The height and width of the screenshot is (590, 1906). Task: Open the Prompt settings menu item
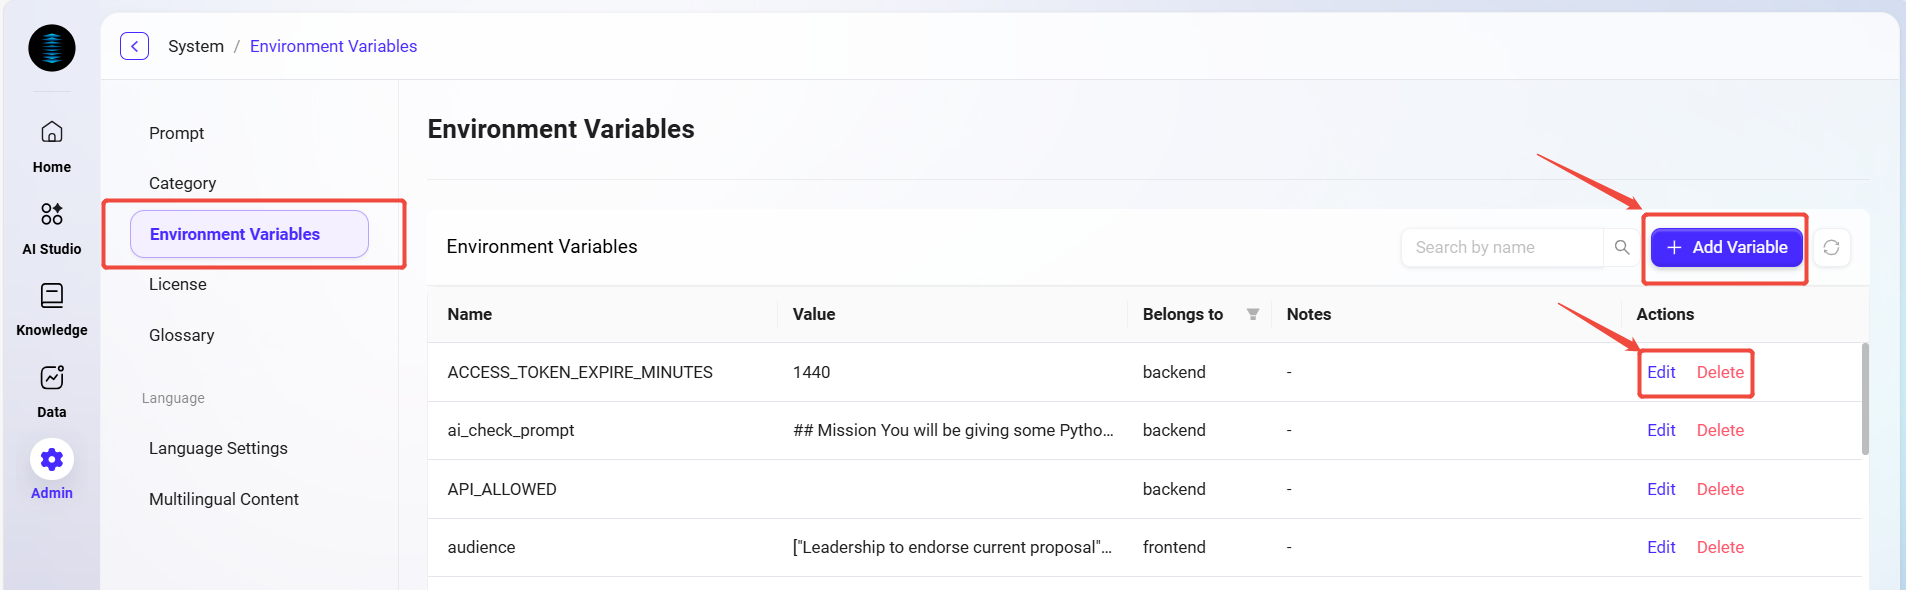pos(177,133)
